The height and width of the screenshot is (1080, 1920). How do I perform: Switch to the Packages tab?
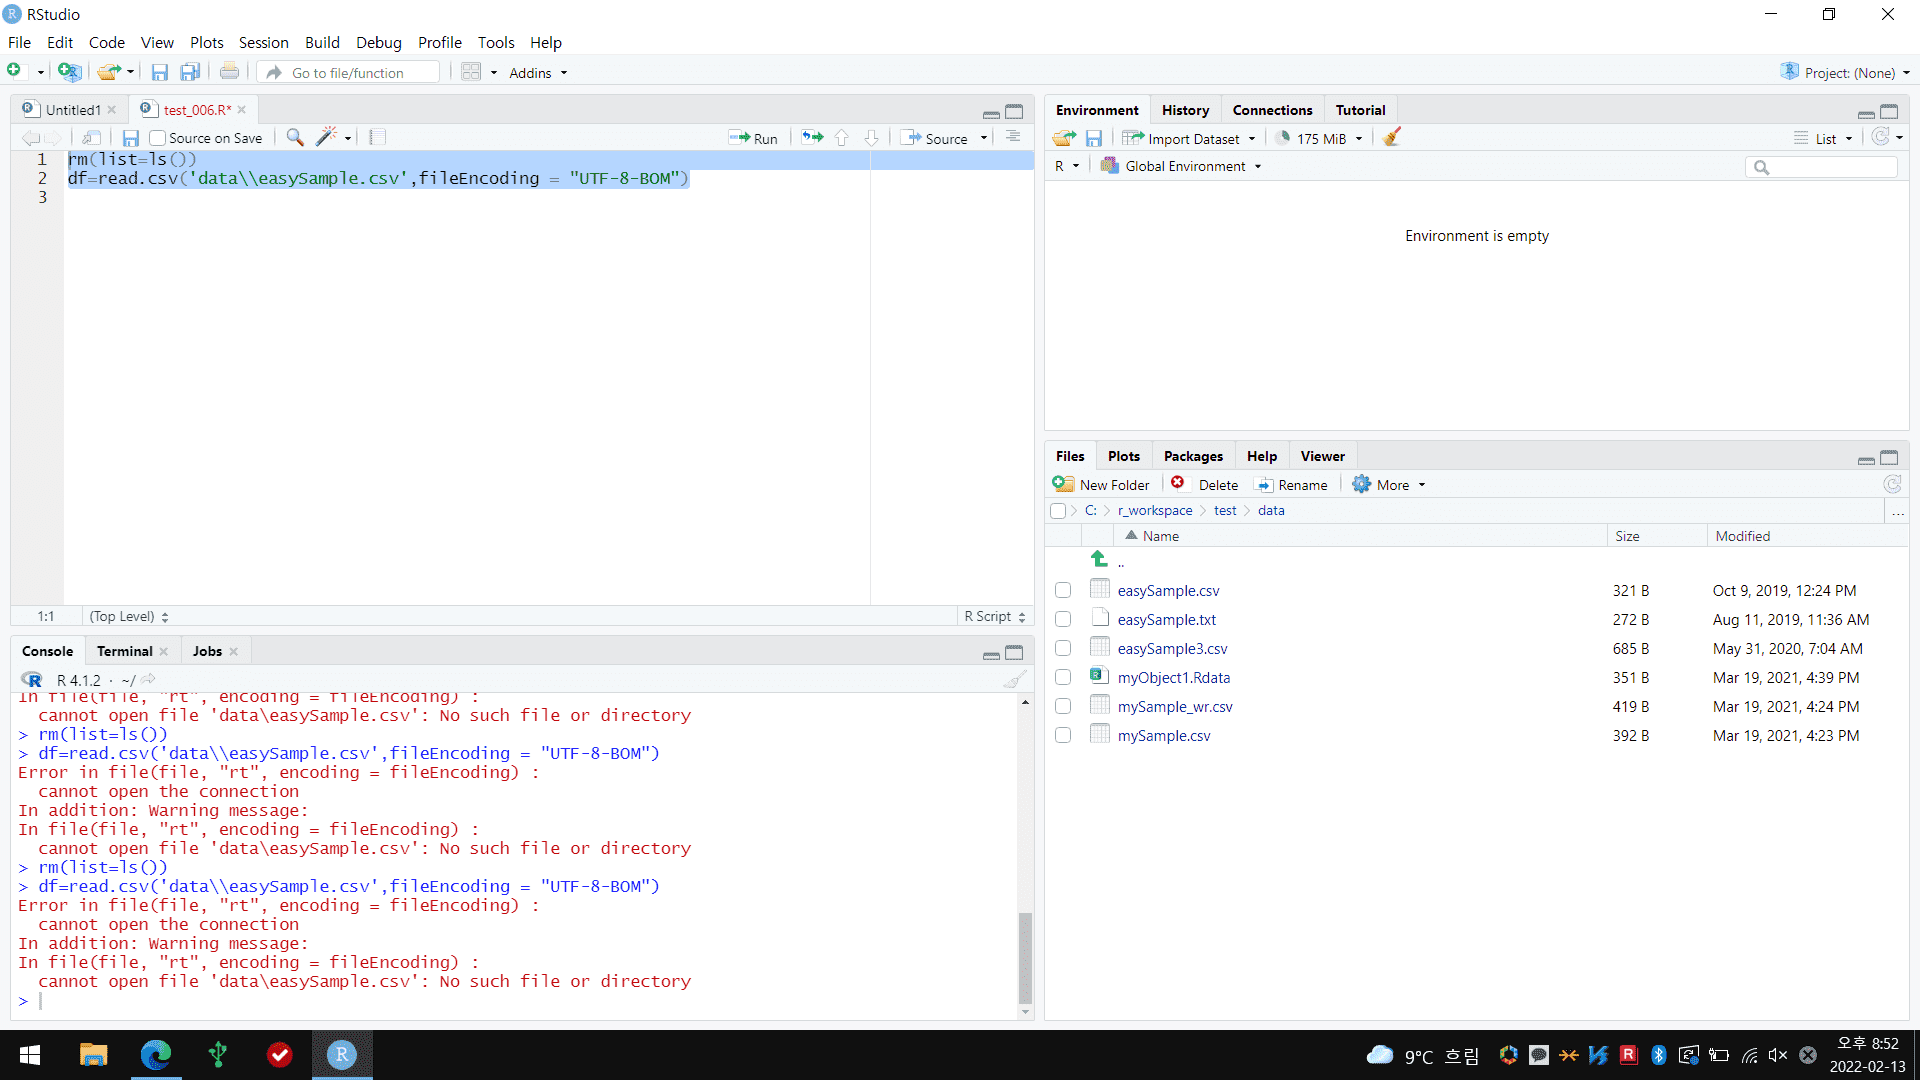point(1193,456)
